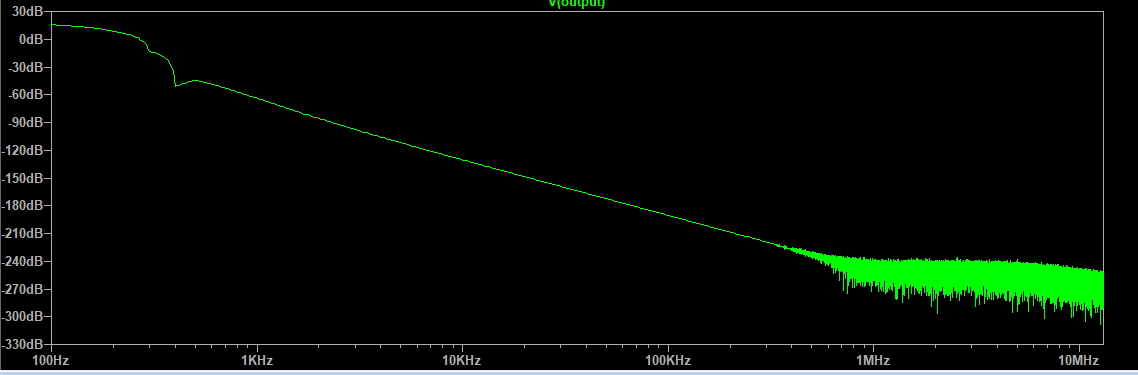Click the -120dB axis label

pos(22,150)
